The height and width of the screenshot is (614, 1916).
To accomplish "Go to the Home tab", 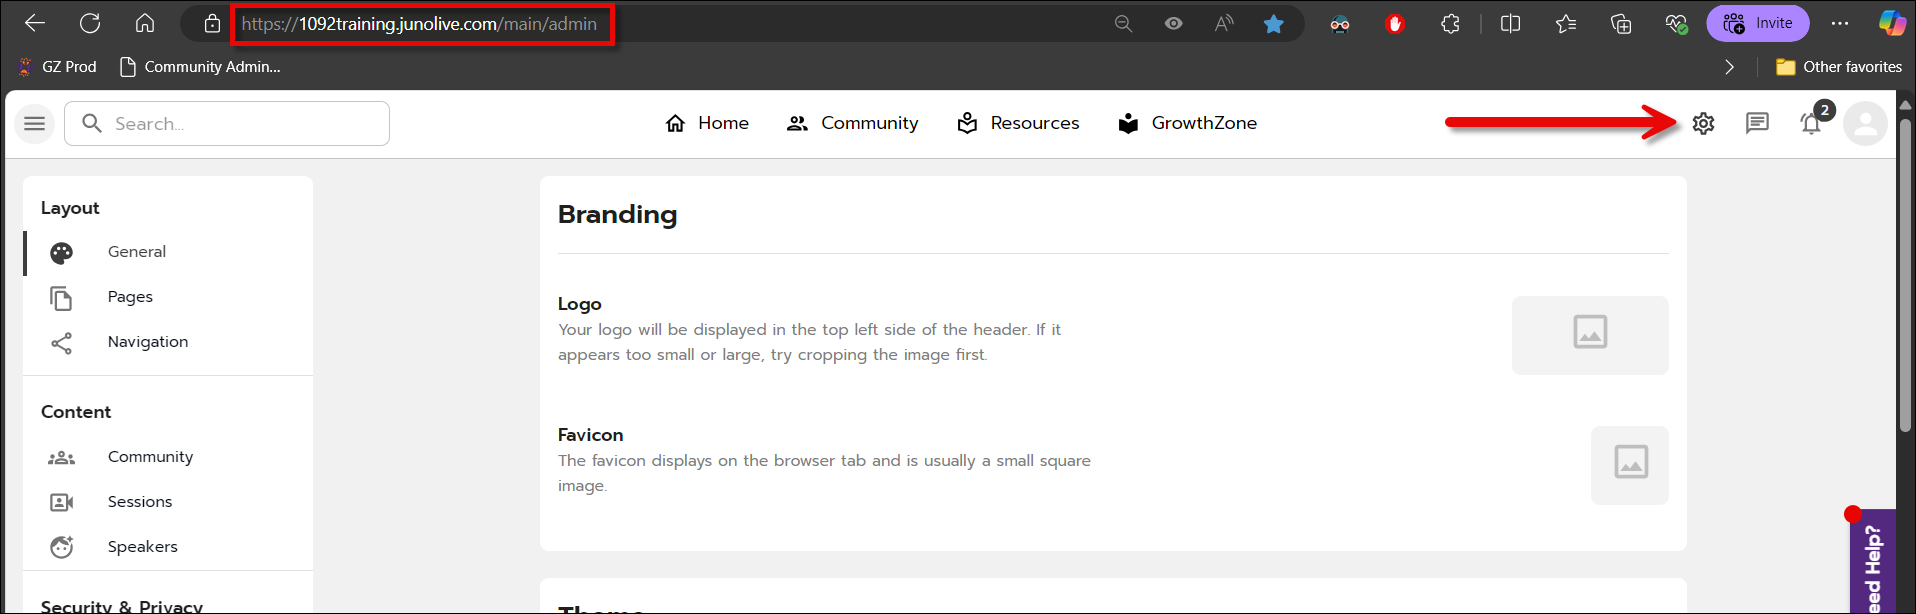I will [x=707, y=123].
